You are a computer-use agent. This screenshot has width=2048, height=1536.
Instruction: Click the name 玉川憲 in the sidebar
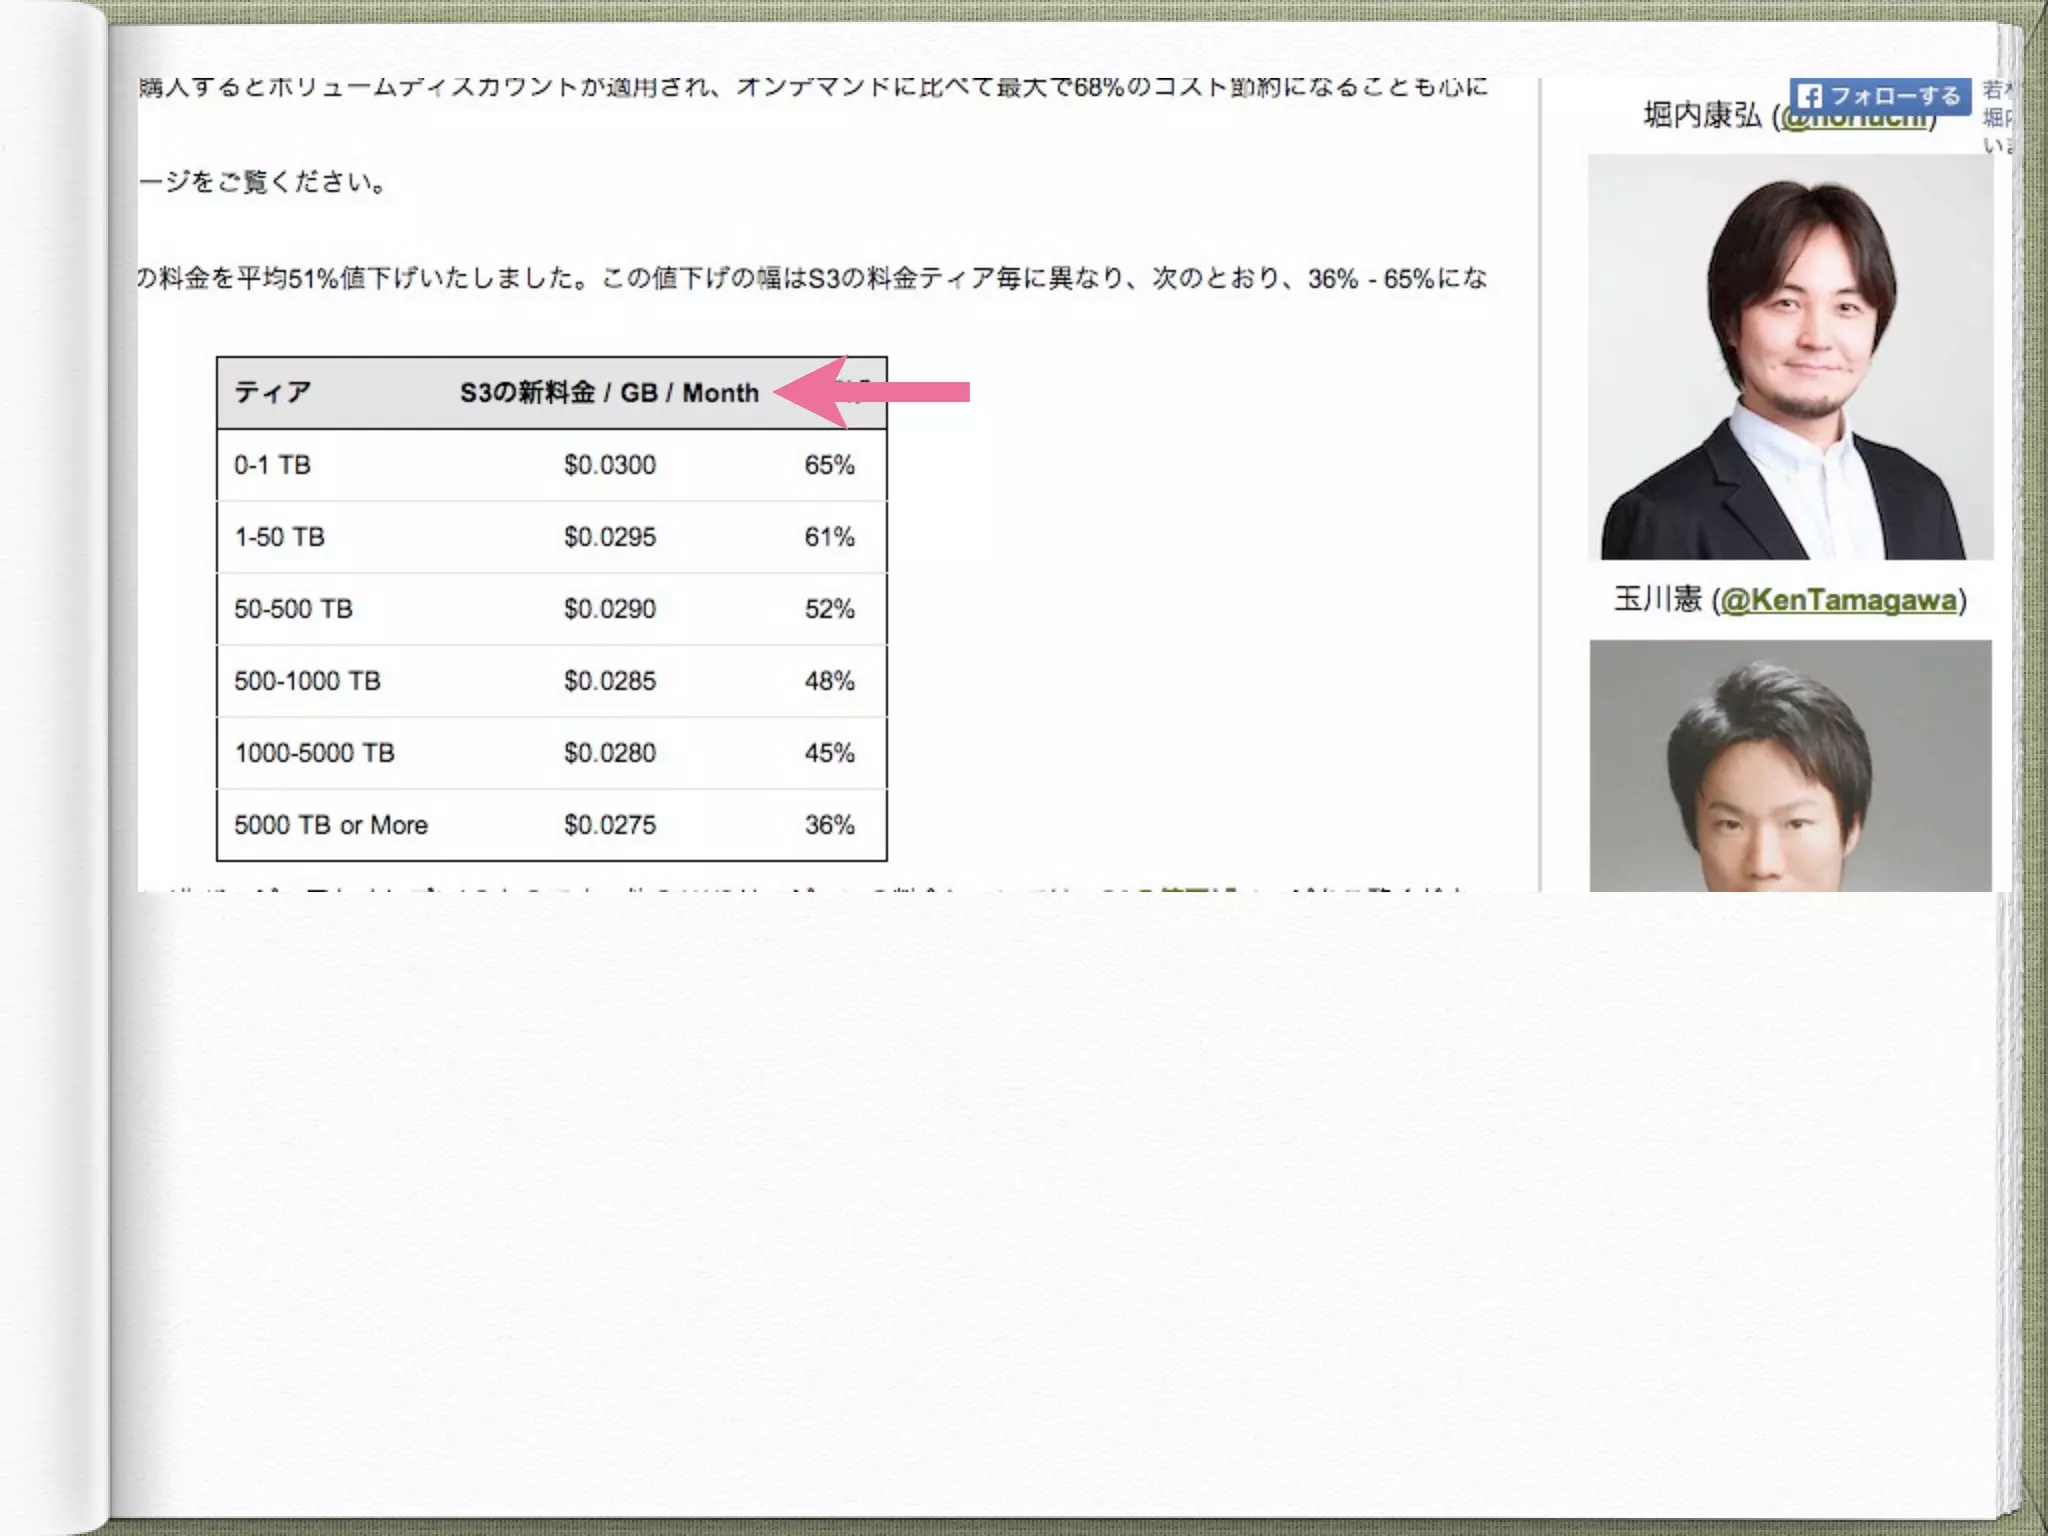point(1658,599)
